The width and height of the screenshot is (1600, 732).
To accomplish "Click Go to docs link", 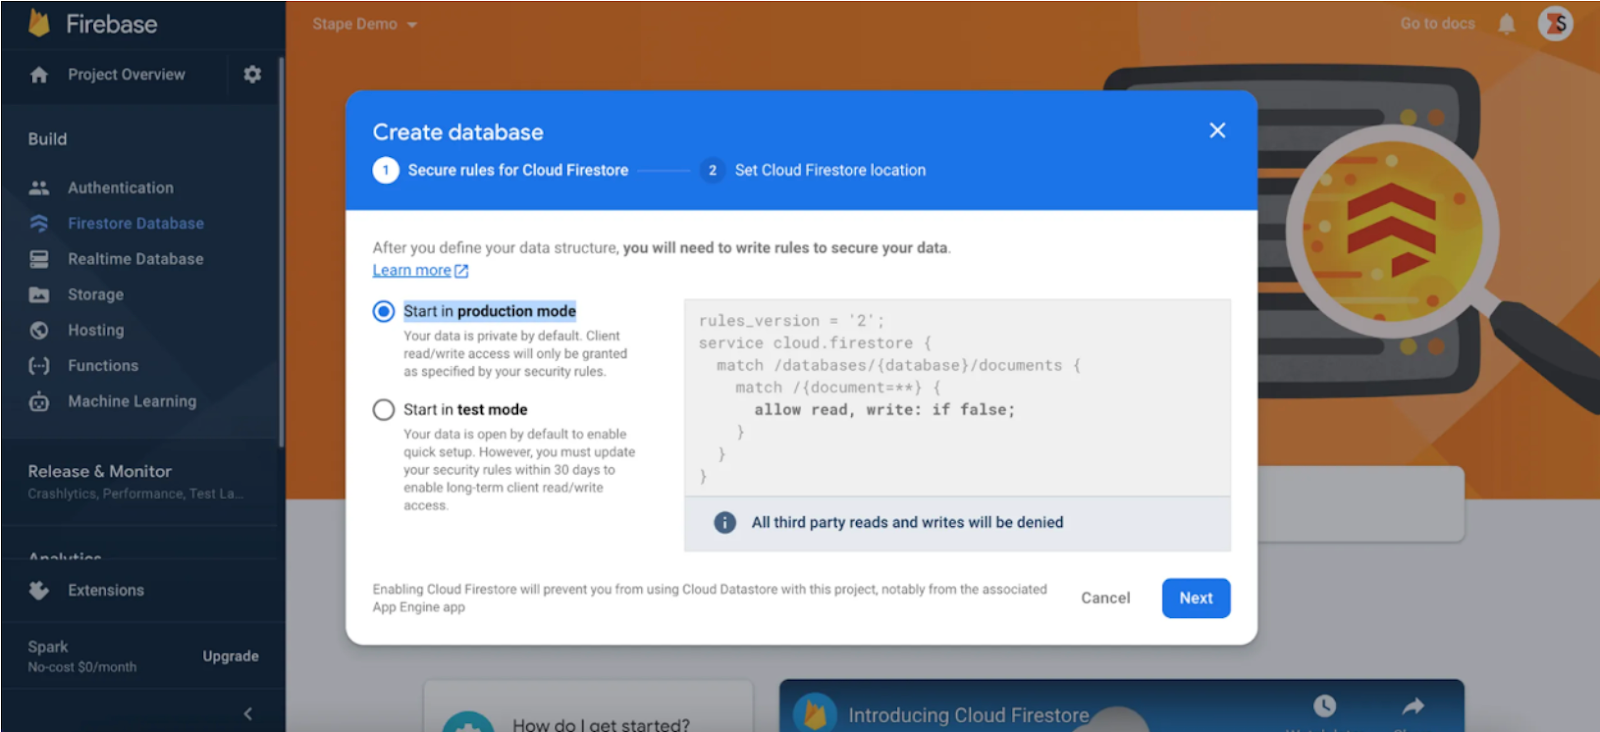I will coord(1437,24).
